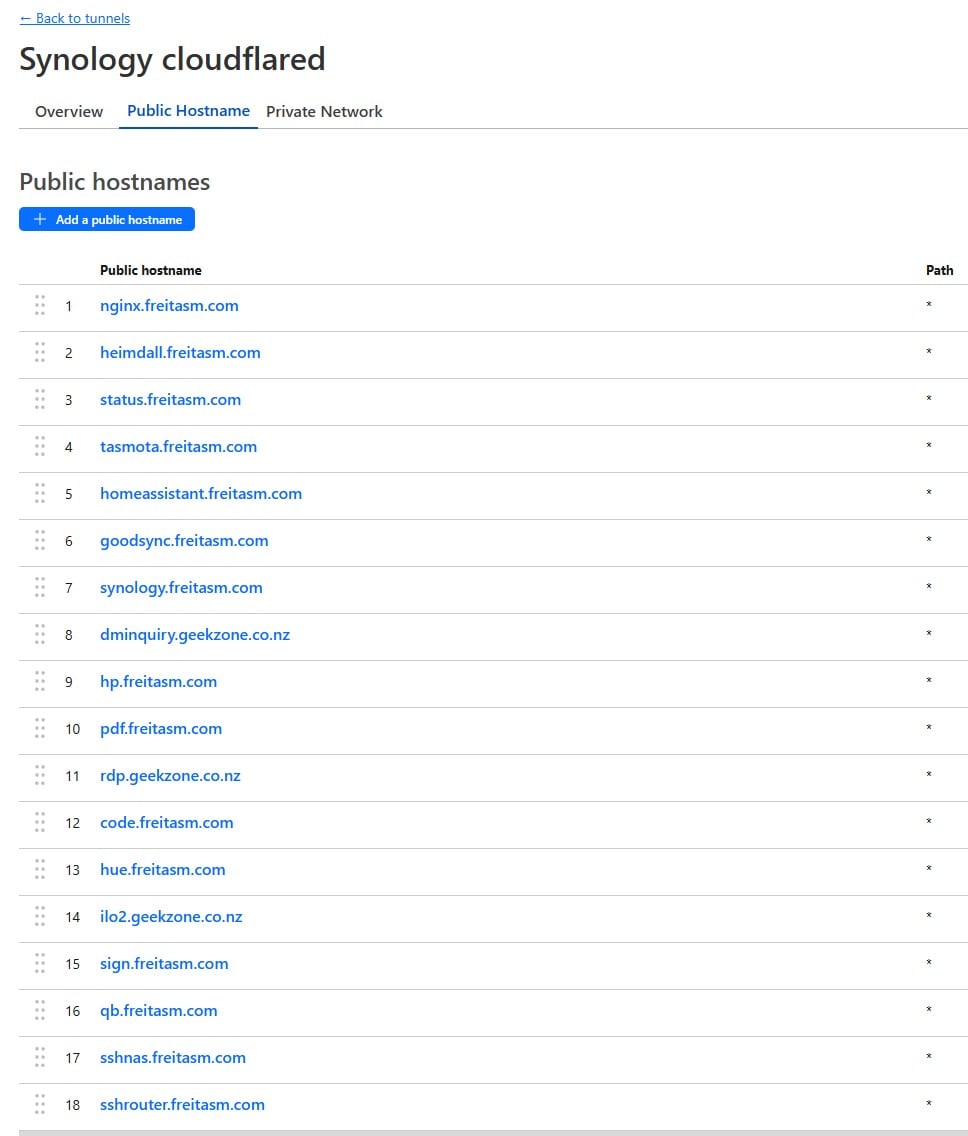Click drag handle for synology.freitasm.com row
The image size is (968, 1136).
[x=40, y=587]
